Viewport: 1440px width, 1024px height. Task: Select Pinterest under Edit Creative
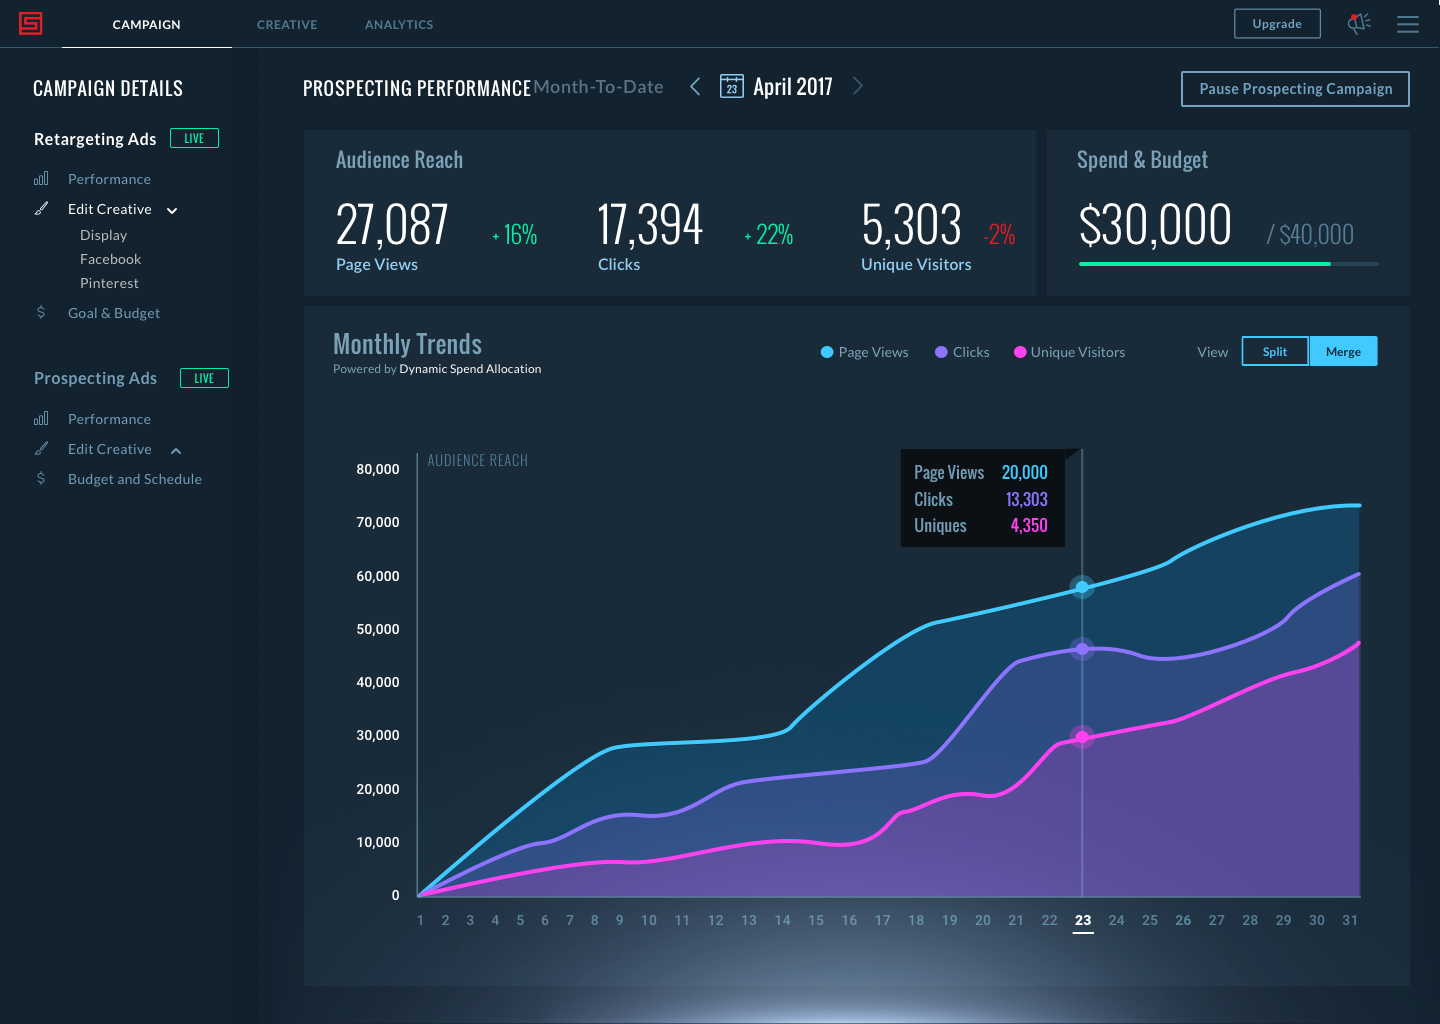[110, 283]
